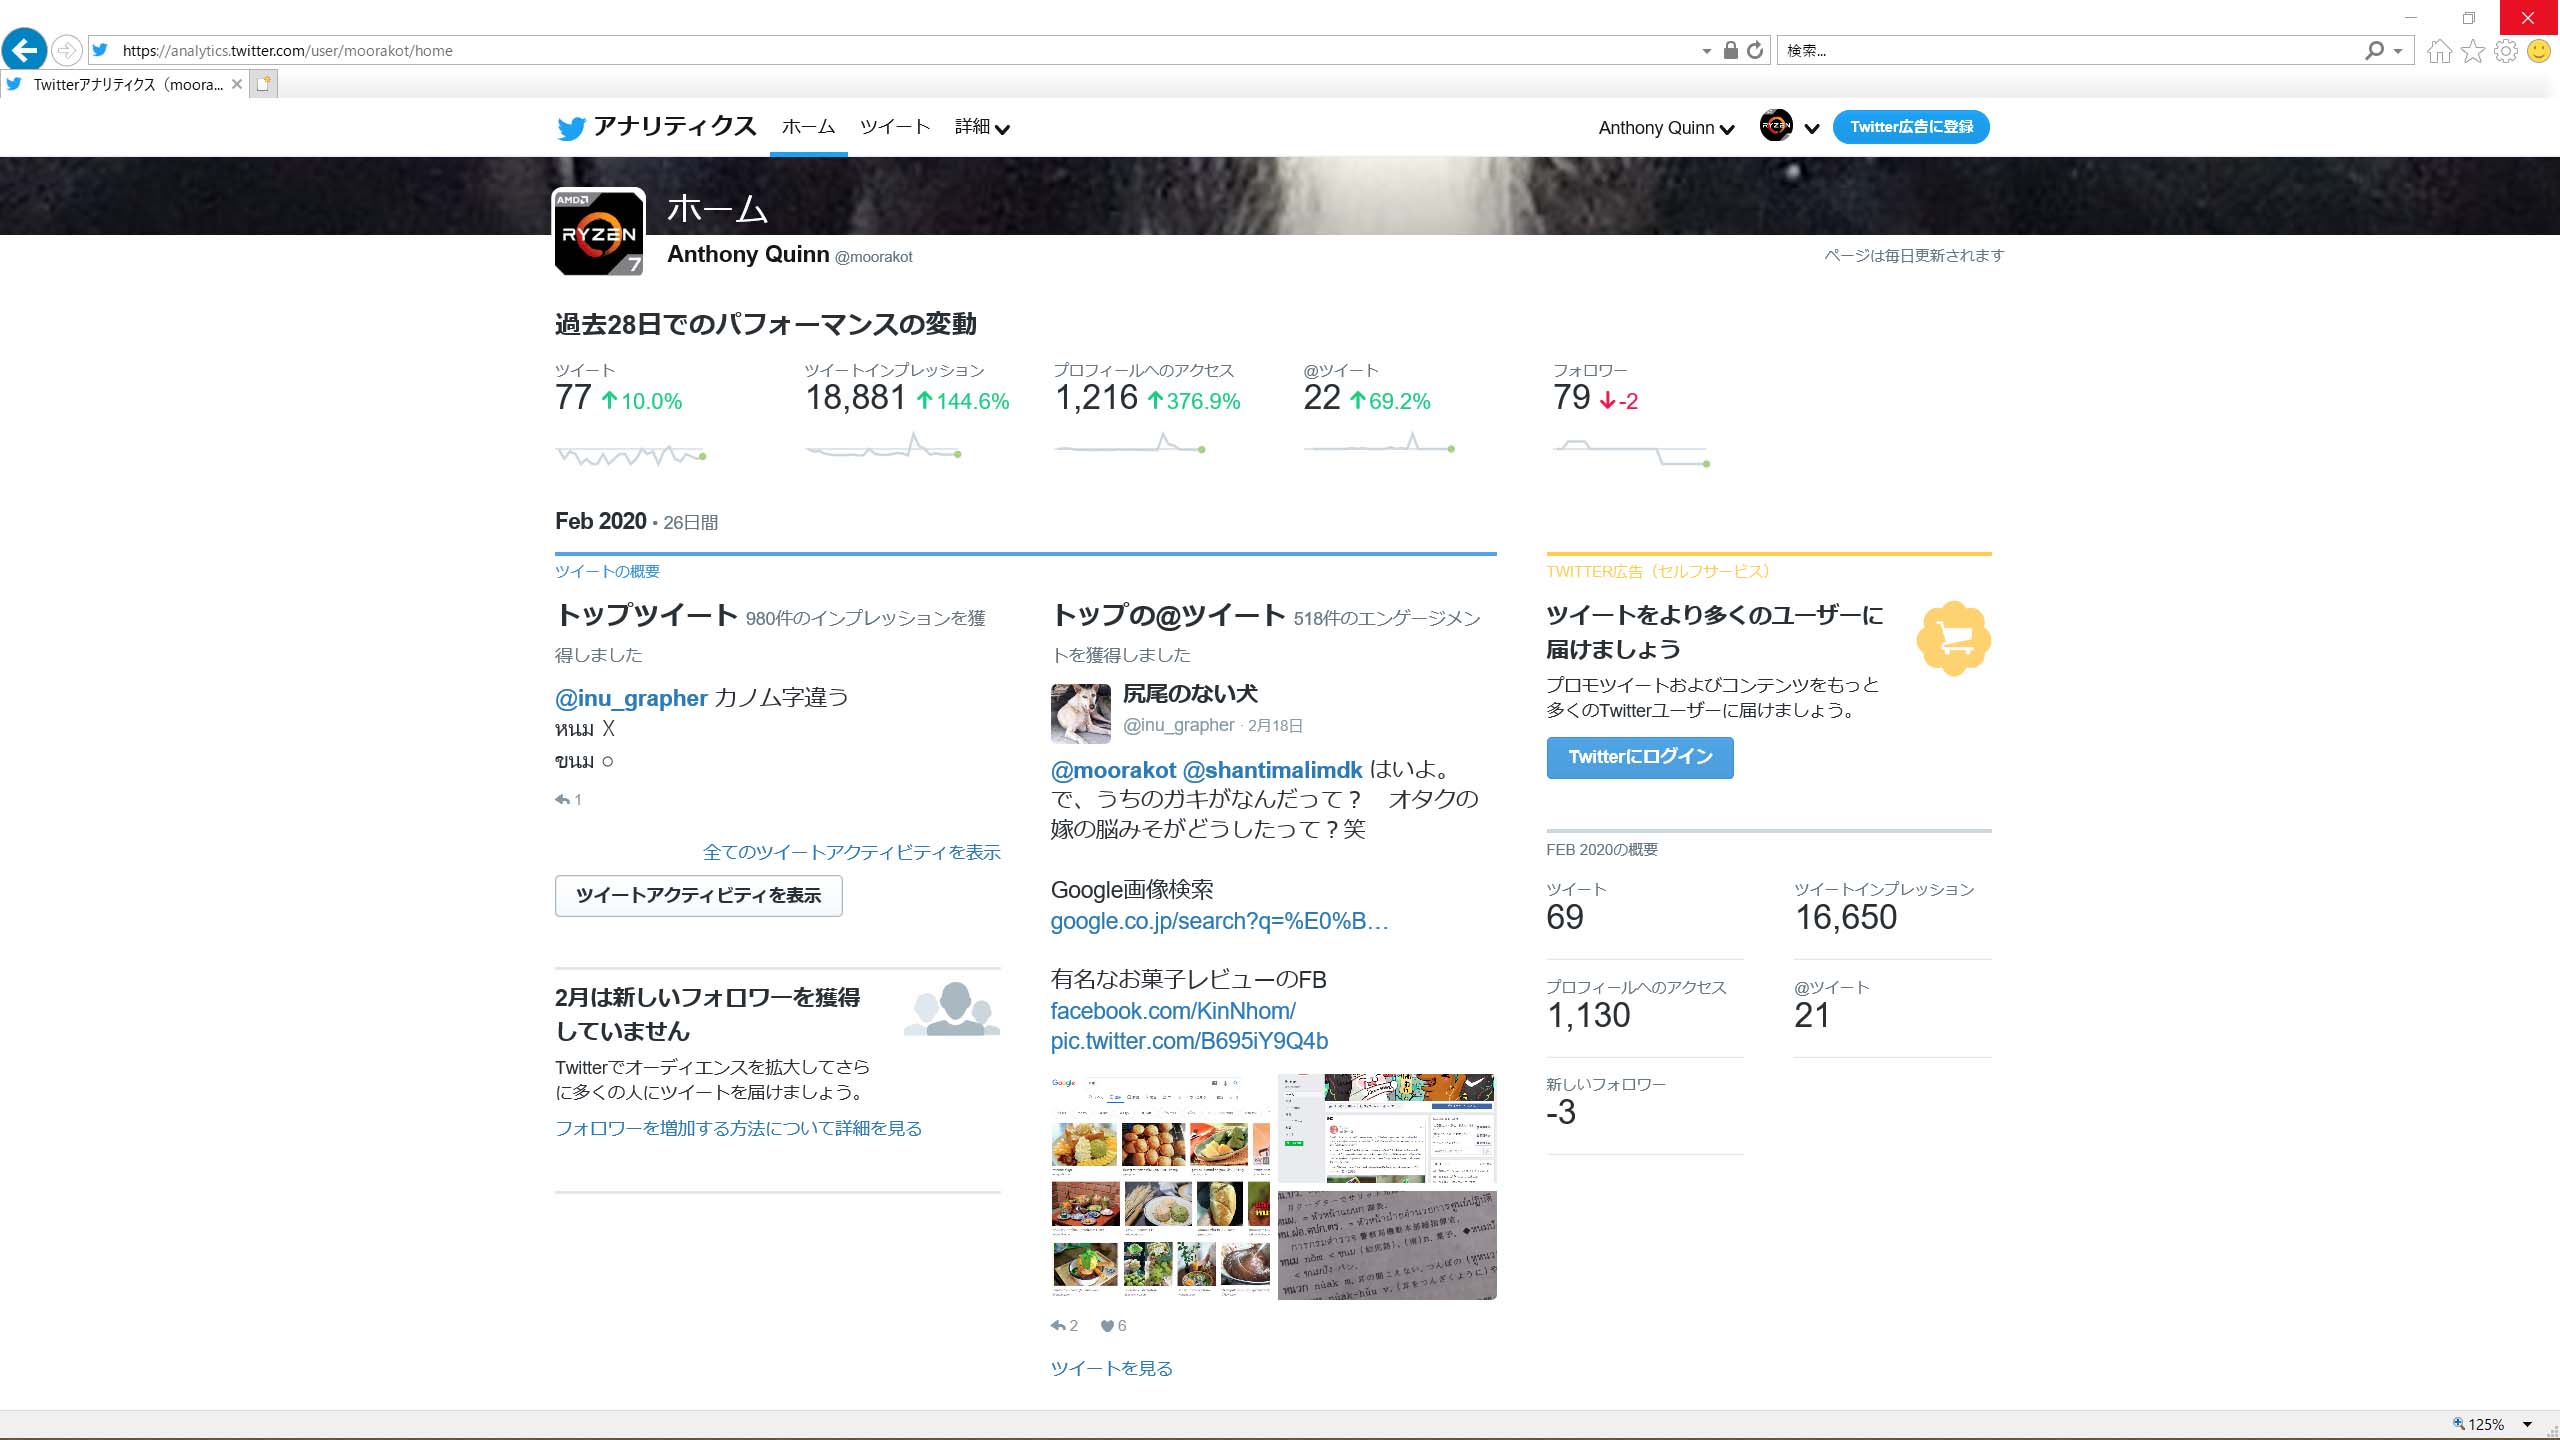Click the zoom level magnifier in status bar
Screen dimensions: 2560x1440
point(2458,1424)
